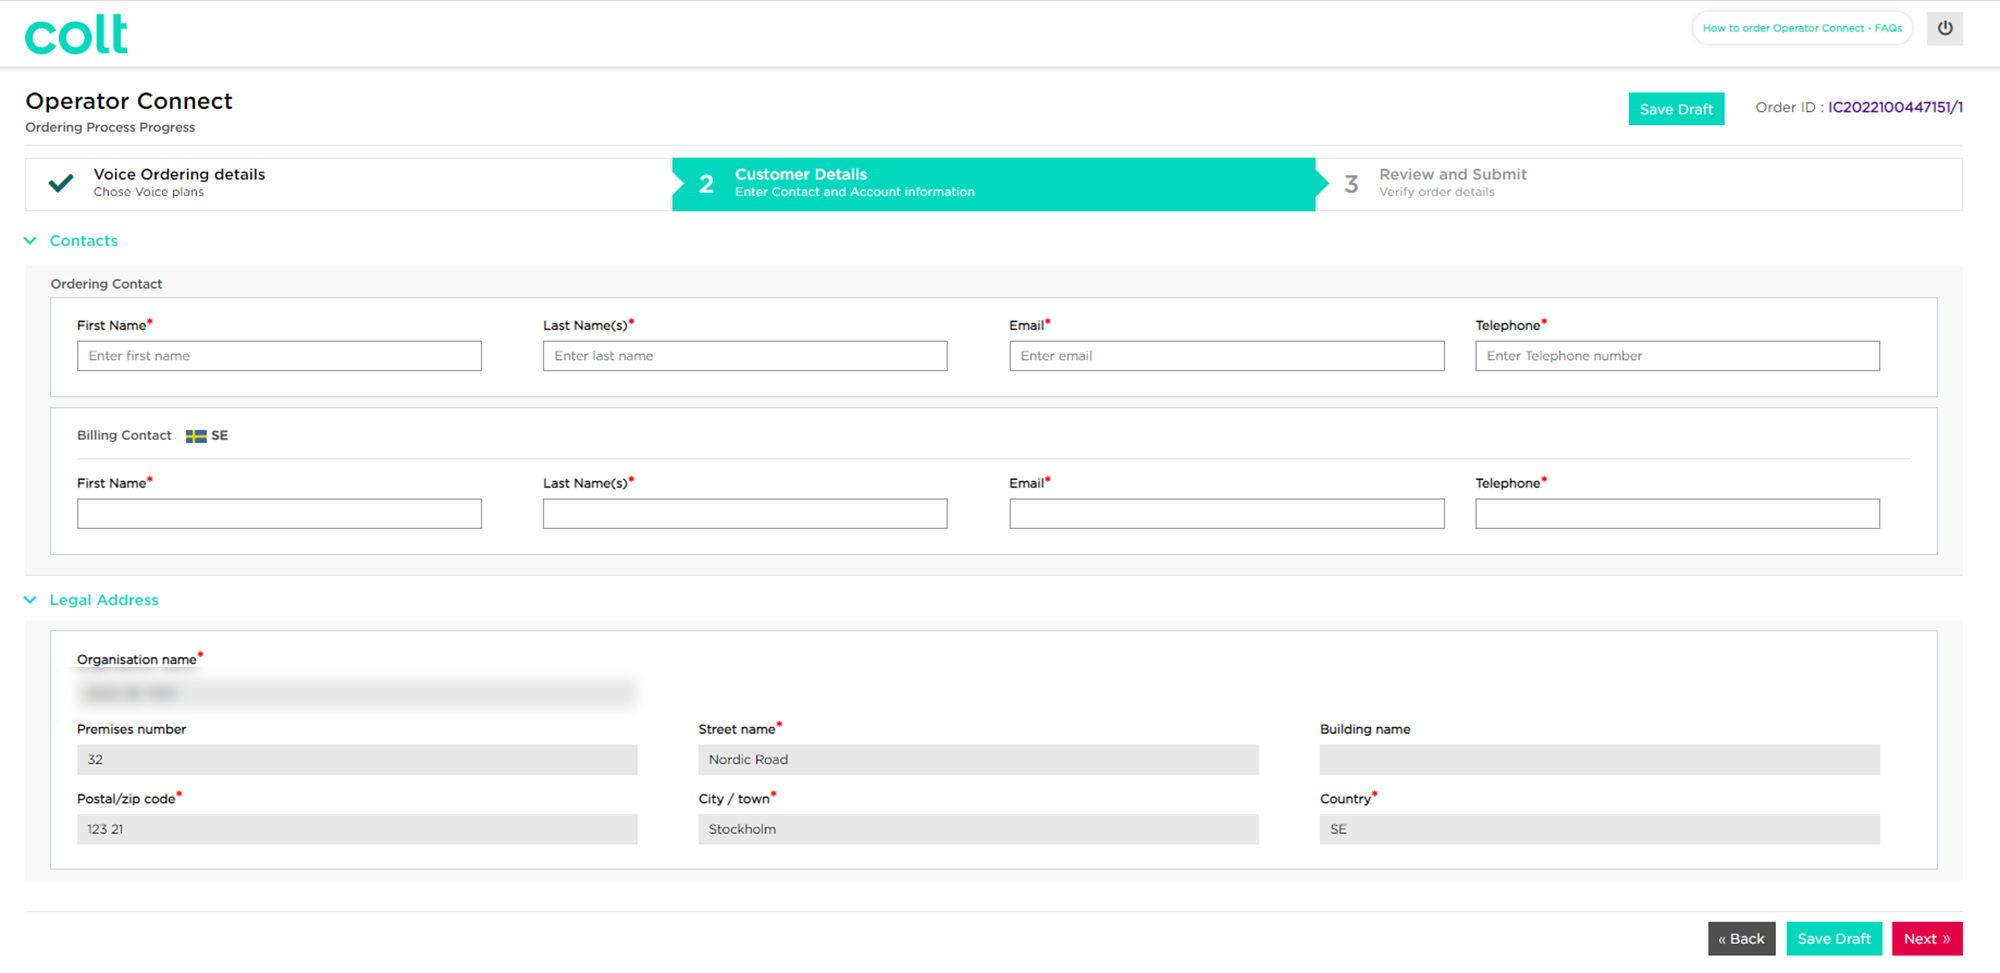Click the chevron before Legal Address heading
Image resolution: width=2000 pixels, height=973 pixels.
click(30, 599)
